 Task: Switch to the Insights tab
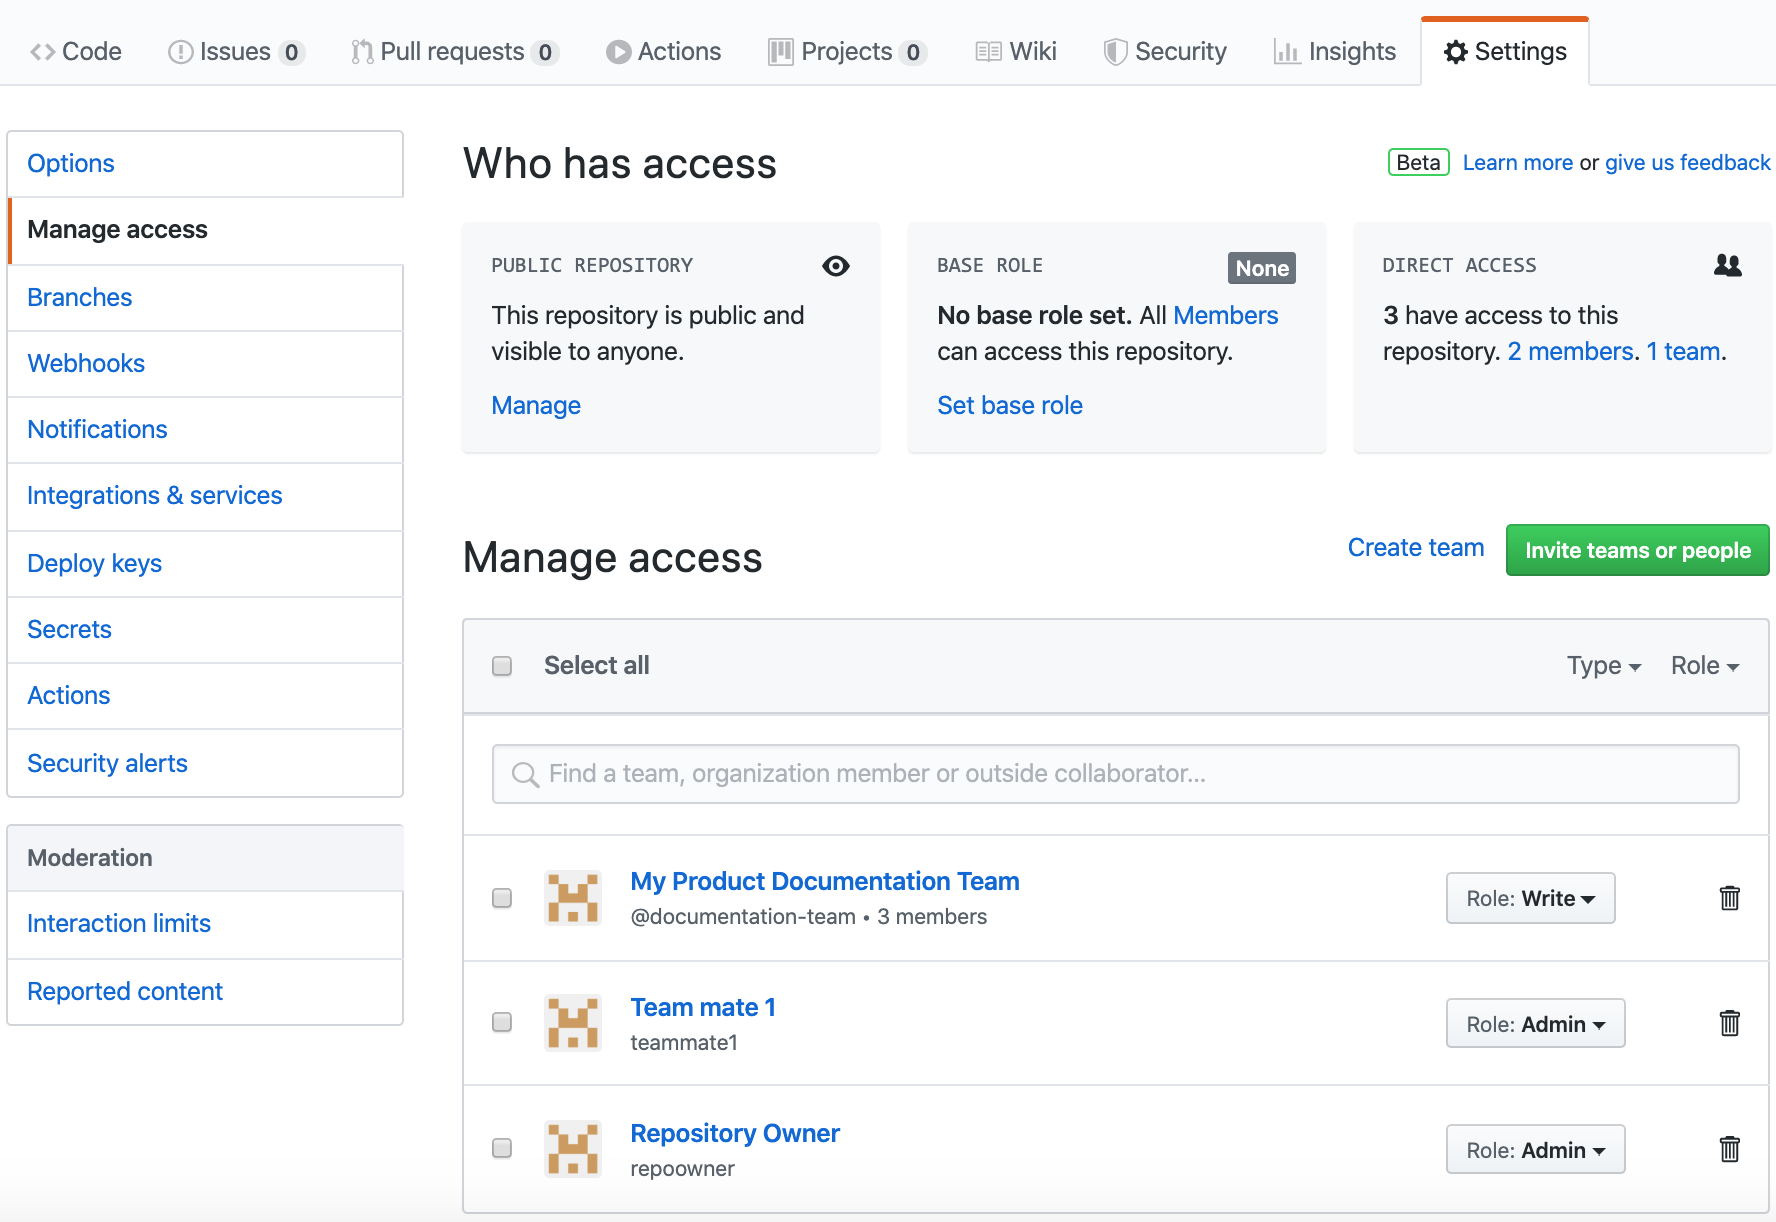pos(1335,52)
